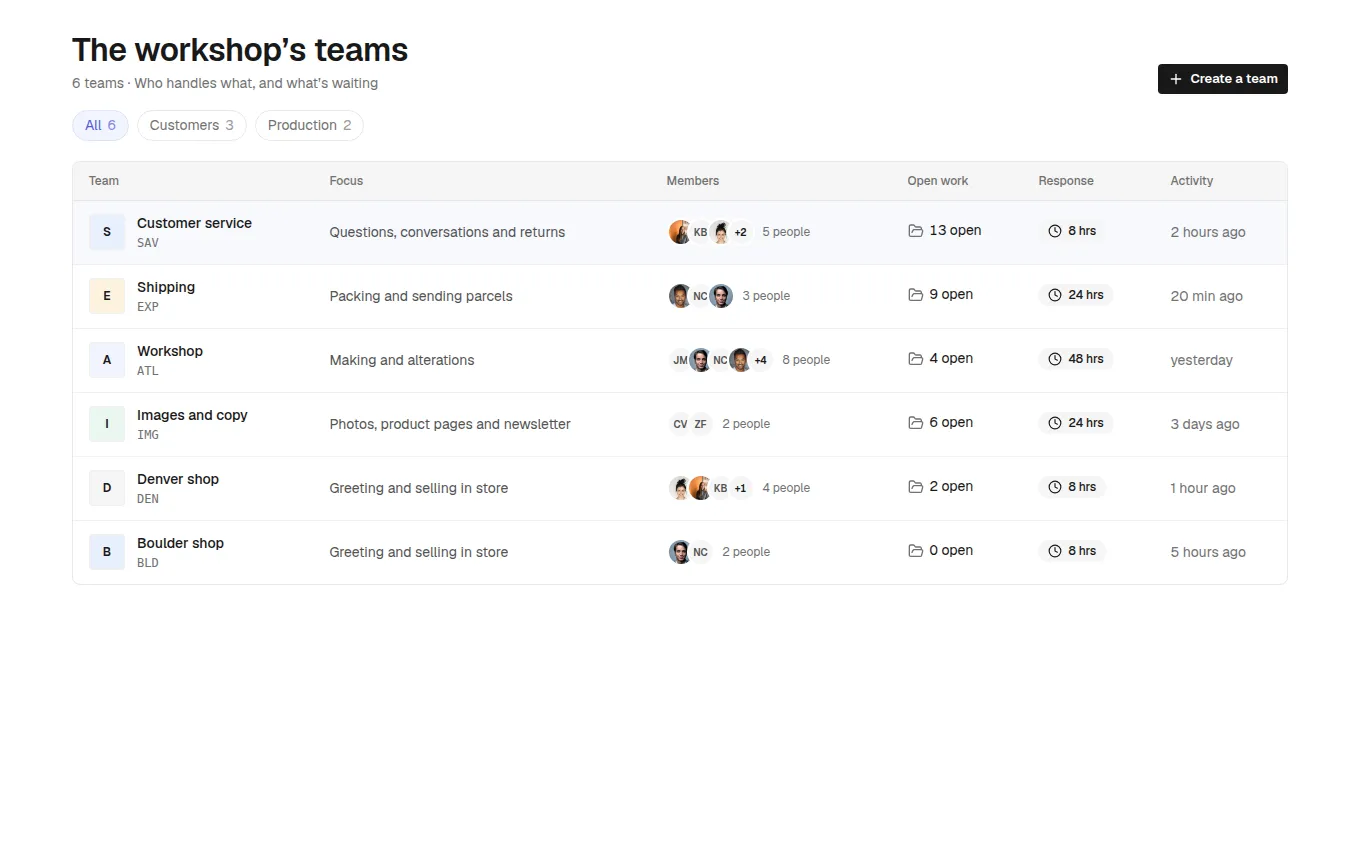Image resolution: width=1360 pixels, height=850 pixels.
Task: Click the Denver shop letter badge D
Action: (x=107, y=488)
